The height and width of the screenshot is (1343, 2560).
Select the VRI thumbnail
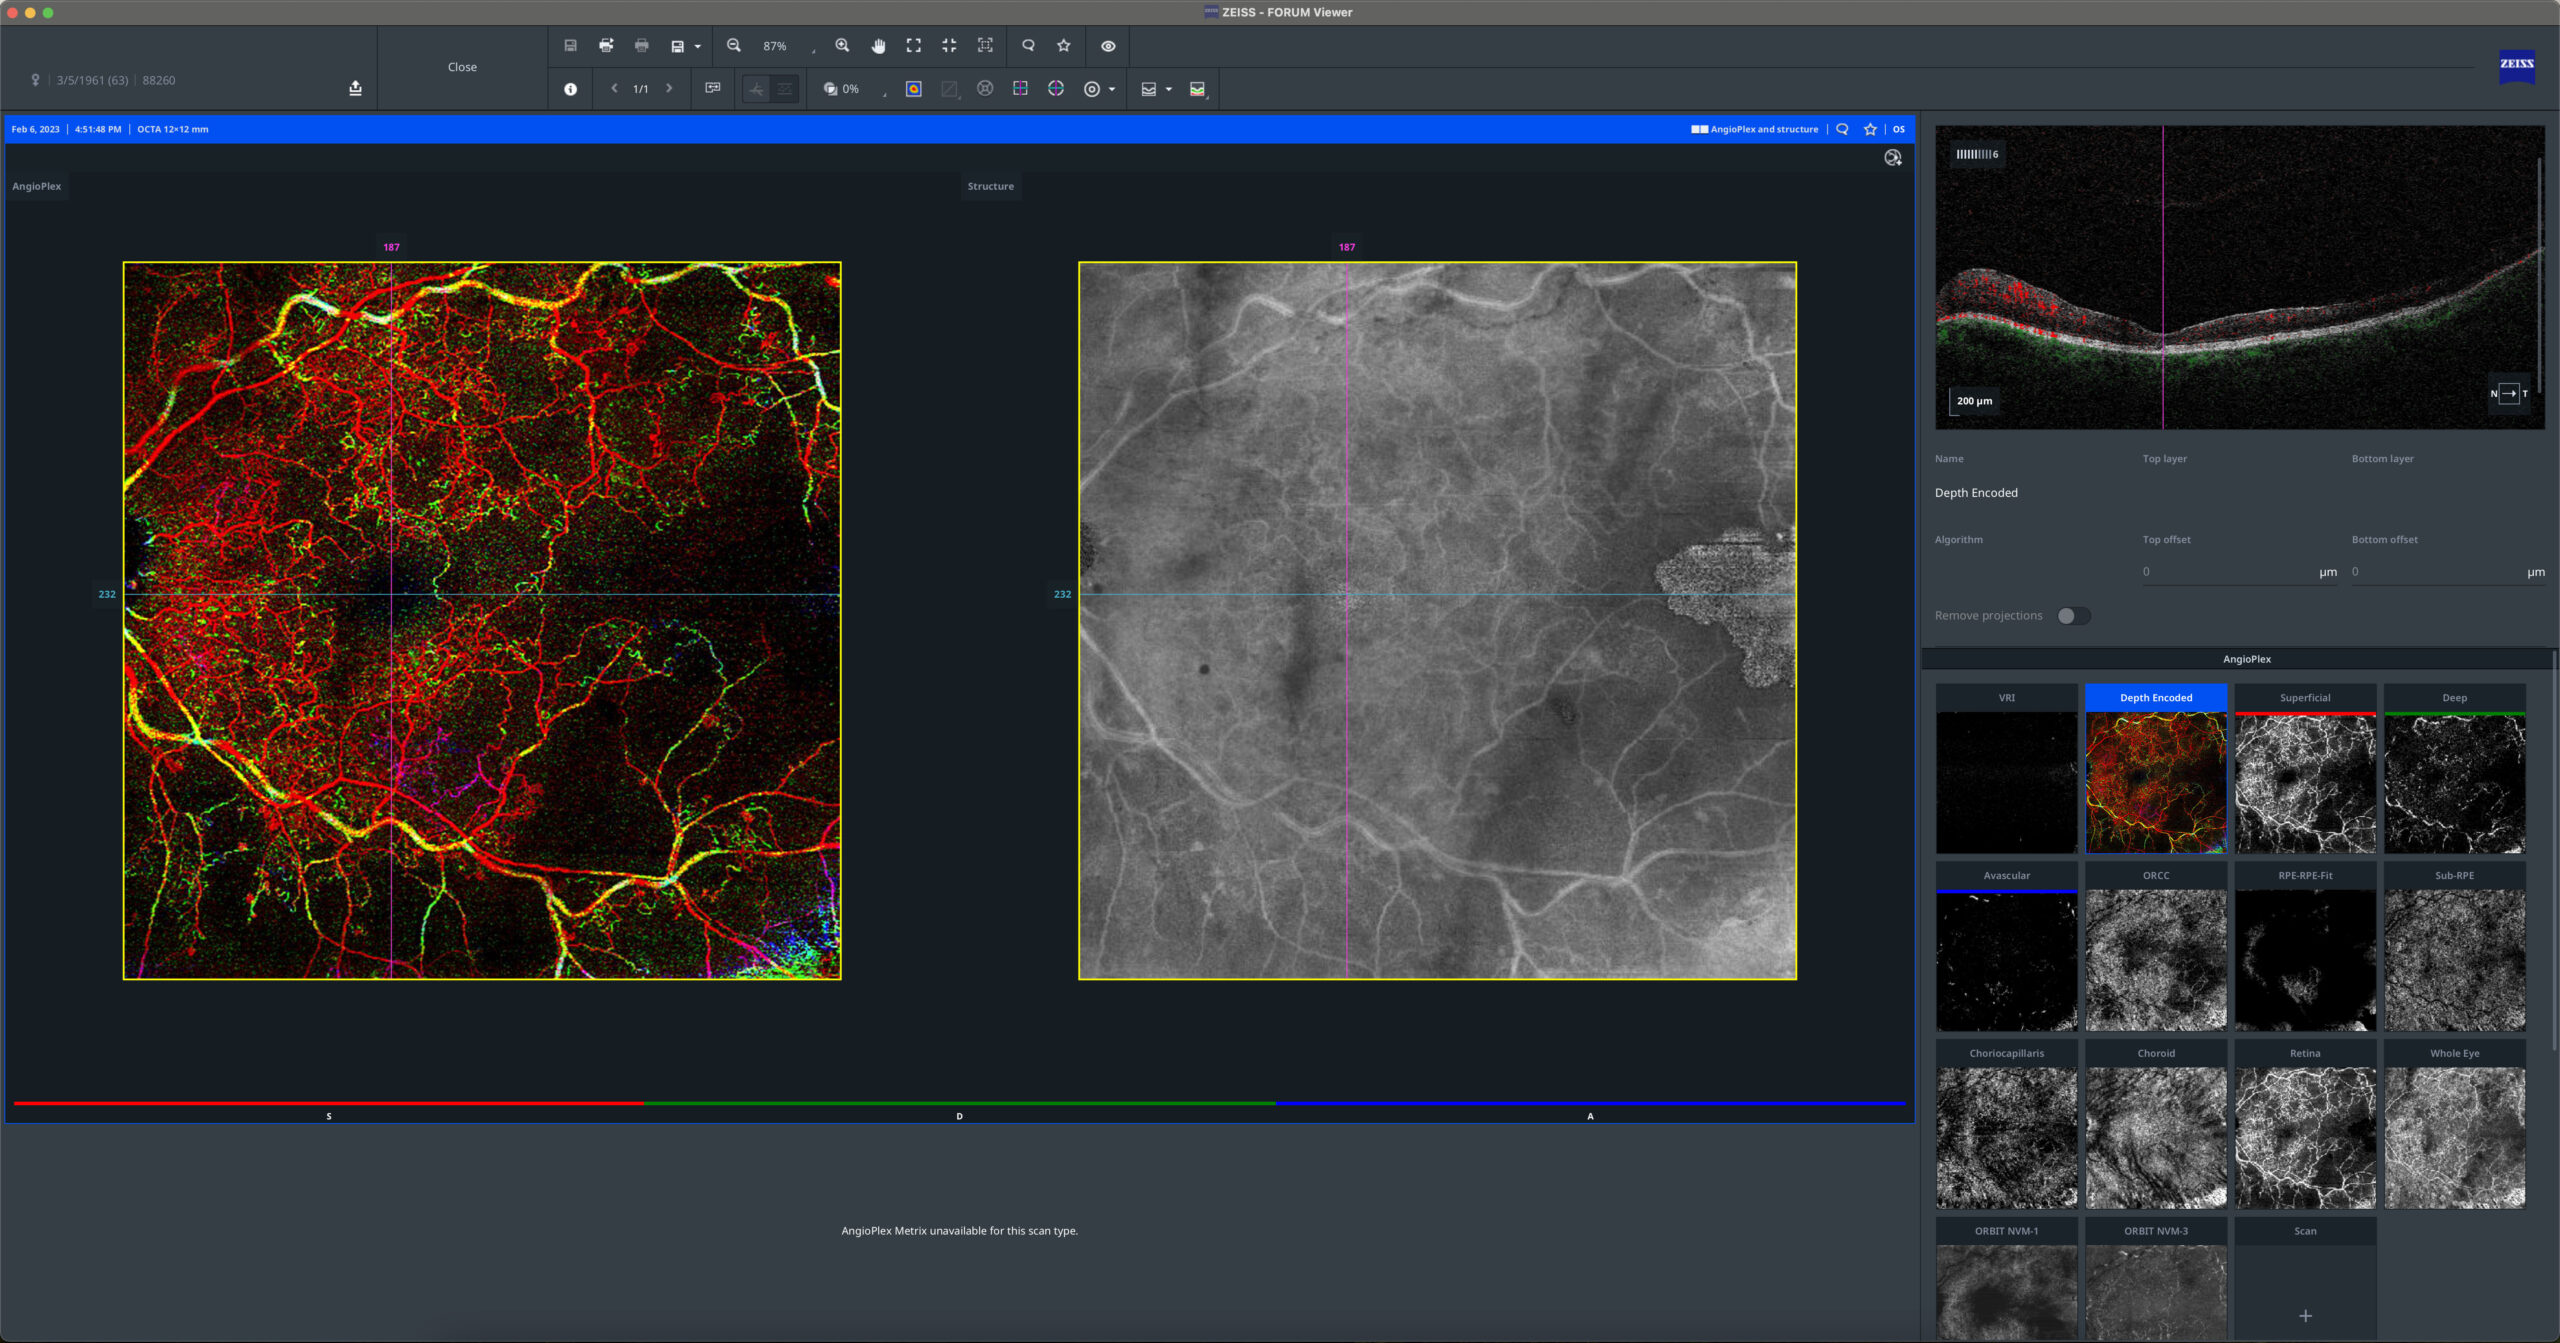tap(2006, 769)
